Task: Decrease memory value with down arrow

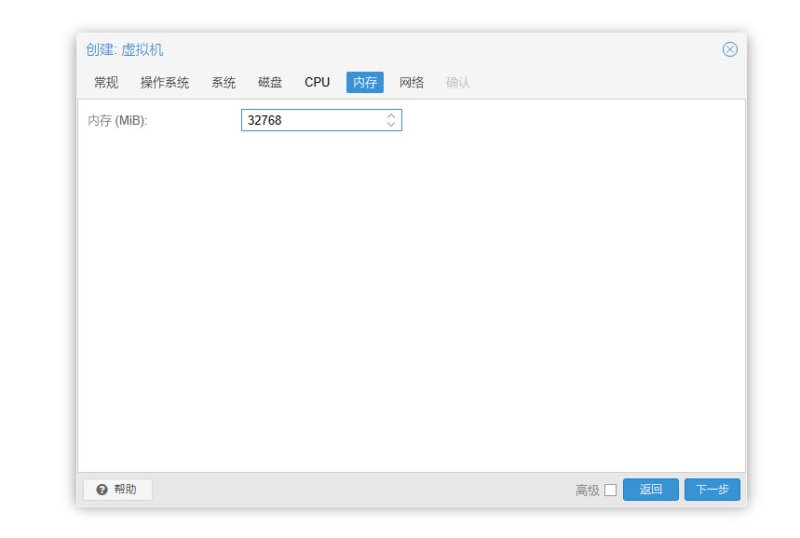Action: coord(391,124)
